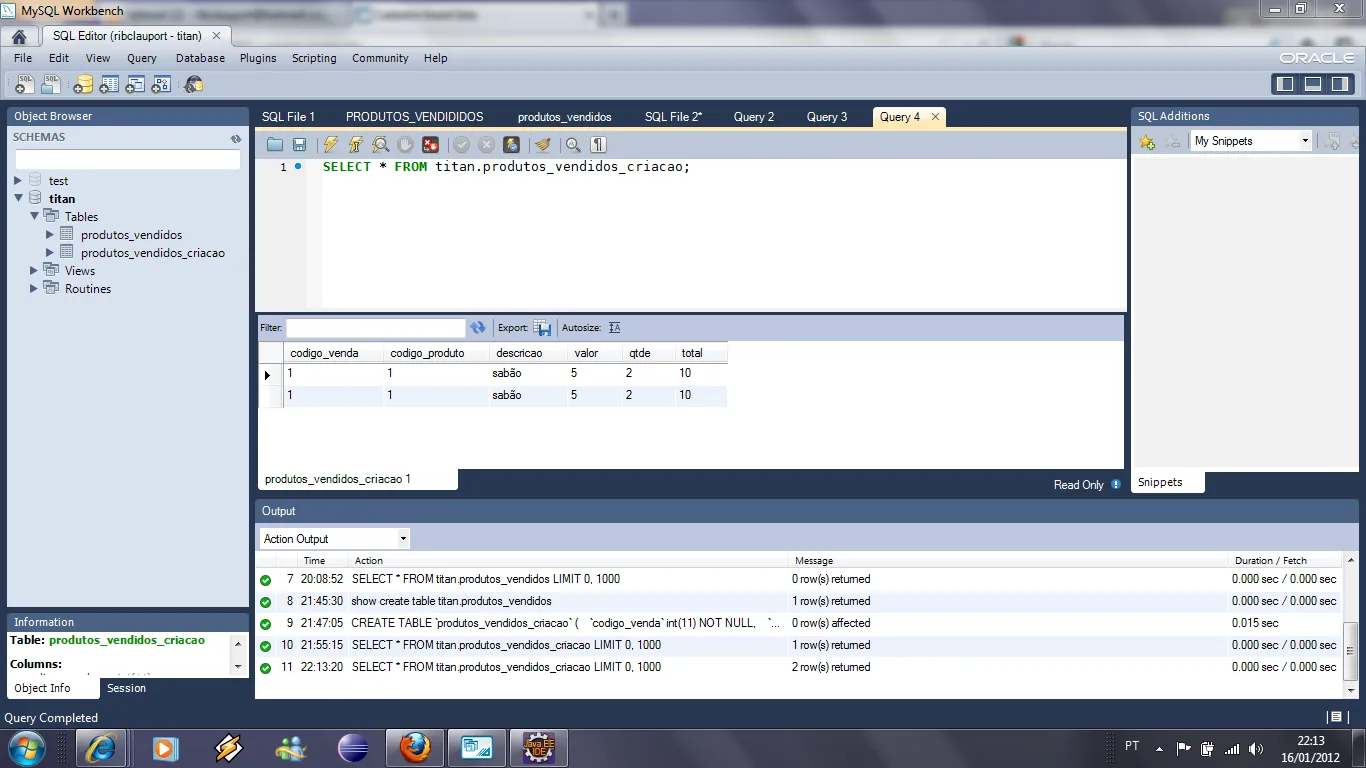Open the Home screen tab icon
The image size is (1366, 768).
click(19, 36)
